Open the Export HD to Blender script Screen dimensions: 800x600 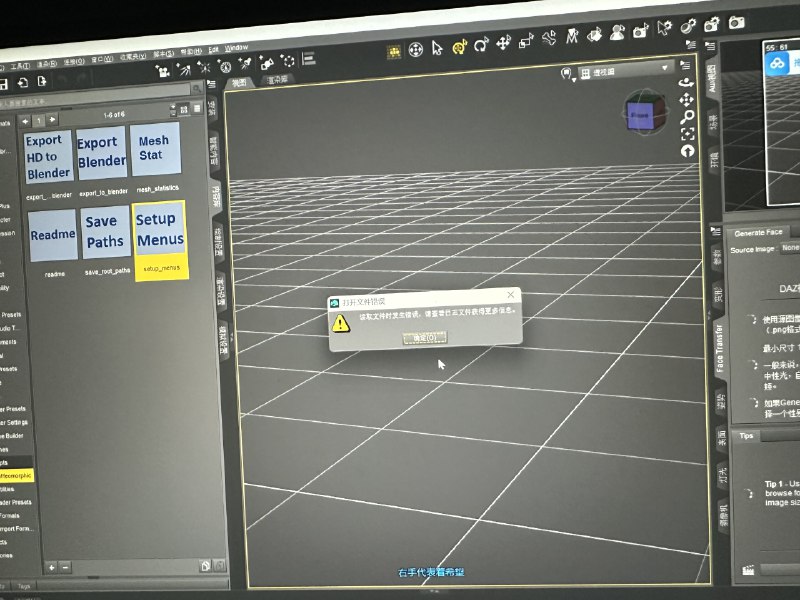tap(49, 157)
